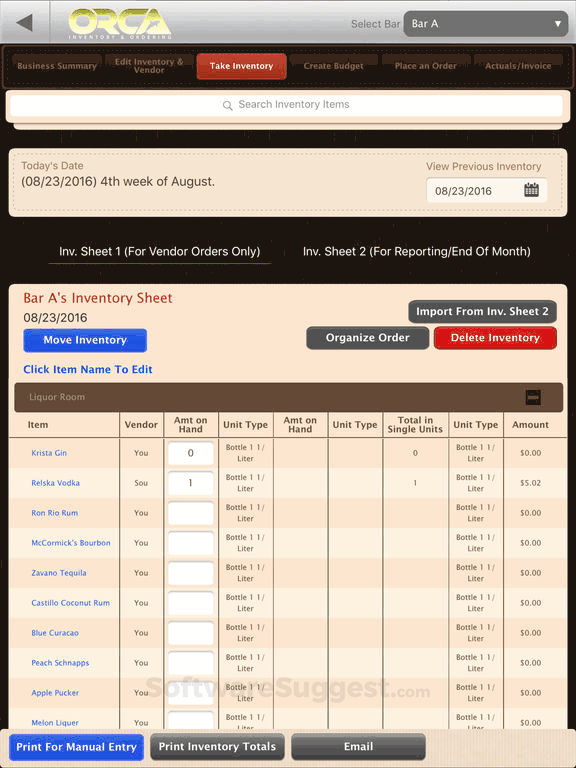Select Inv. Sheet 2 reporting tab

pos(416,251)
